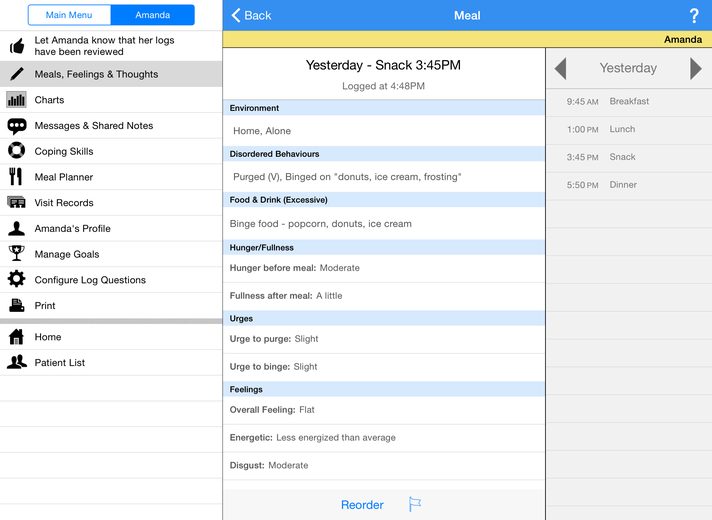
Task: Click the 'Energetic: Less energized' row
Action: coord(384,438)
